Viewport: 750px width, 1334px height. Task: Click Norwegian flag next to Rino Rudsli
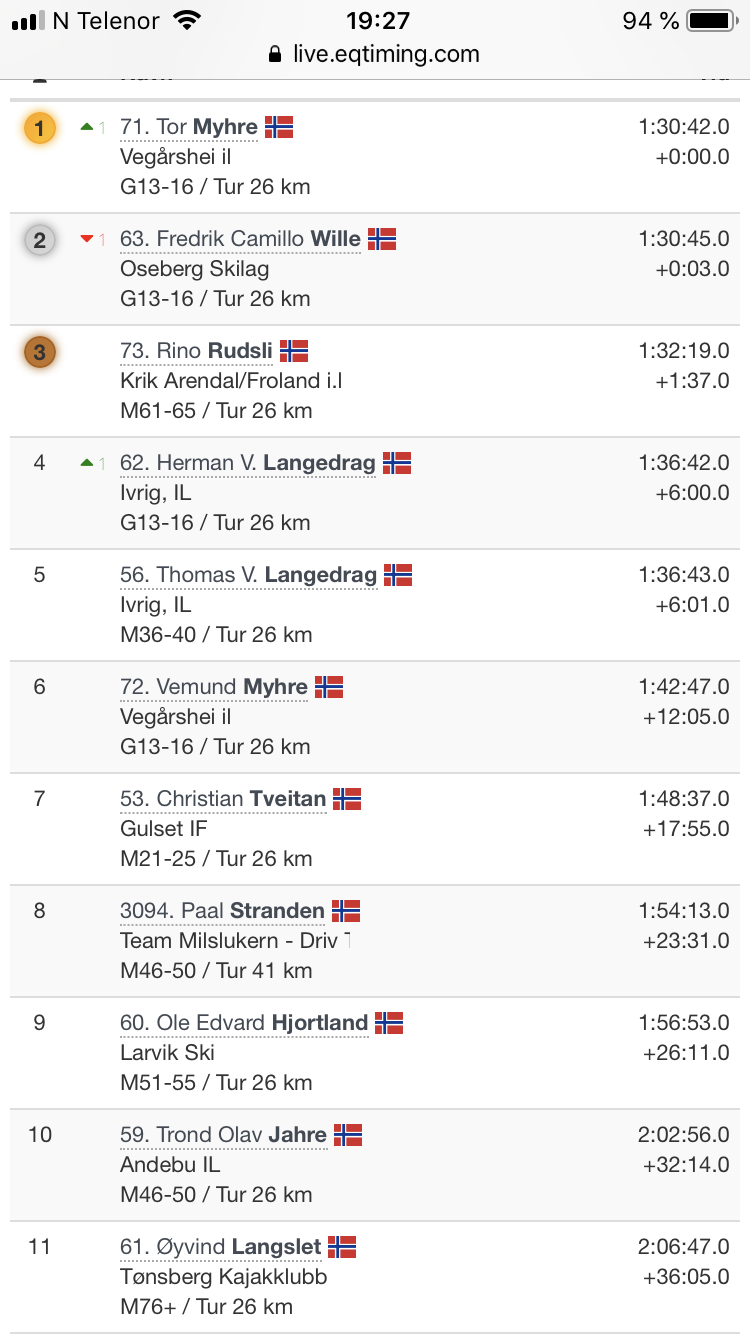point(294,351)
